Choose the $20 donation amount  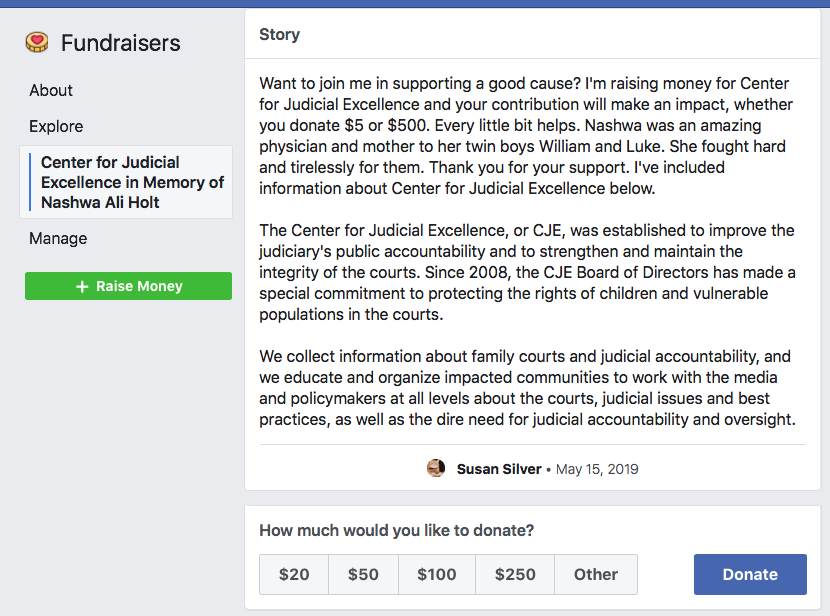[294, 574]
